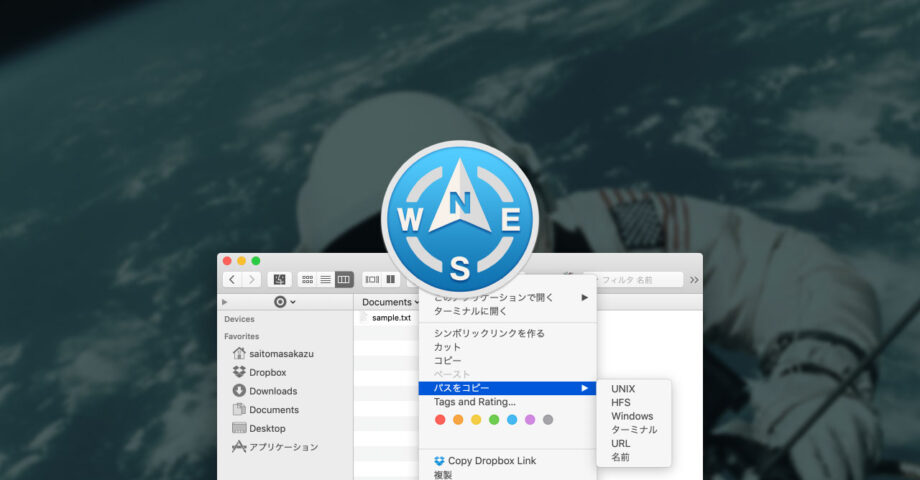The width and height of the screenshot is (920, 480).
Task: Expand the Documents path dropdown
Action: coord(390,302)
